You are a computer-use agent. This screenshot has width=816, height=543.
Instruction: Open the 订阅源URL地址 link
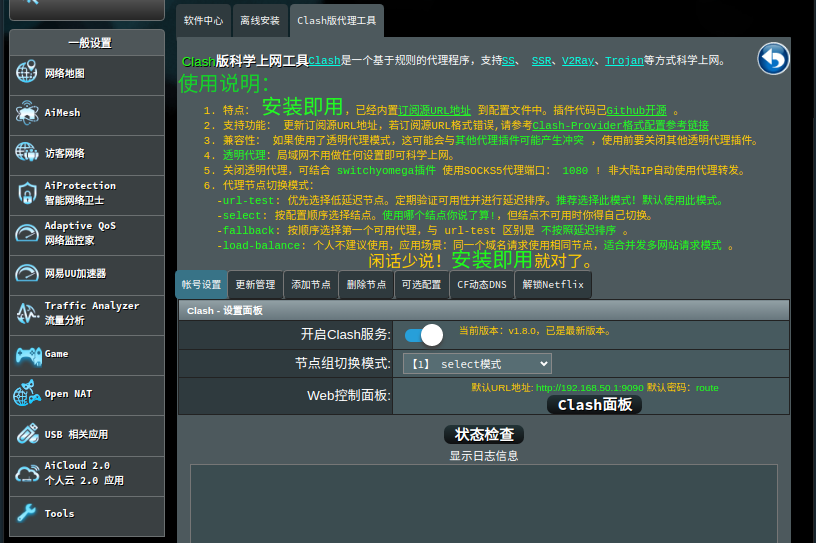pos(434,110)
